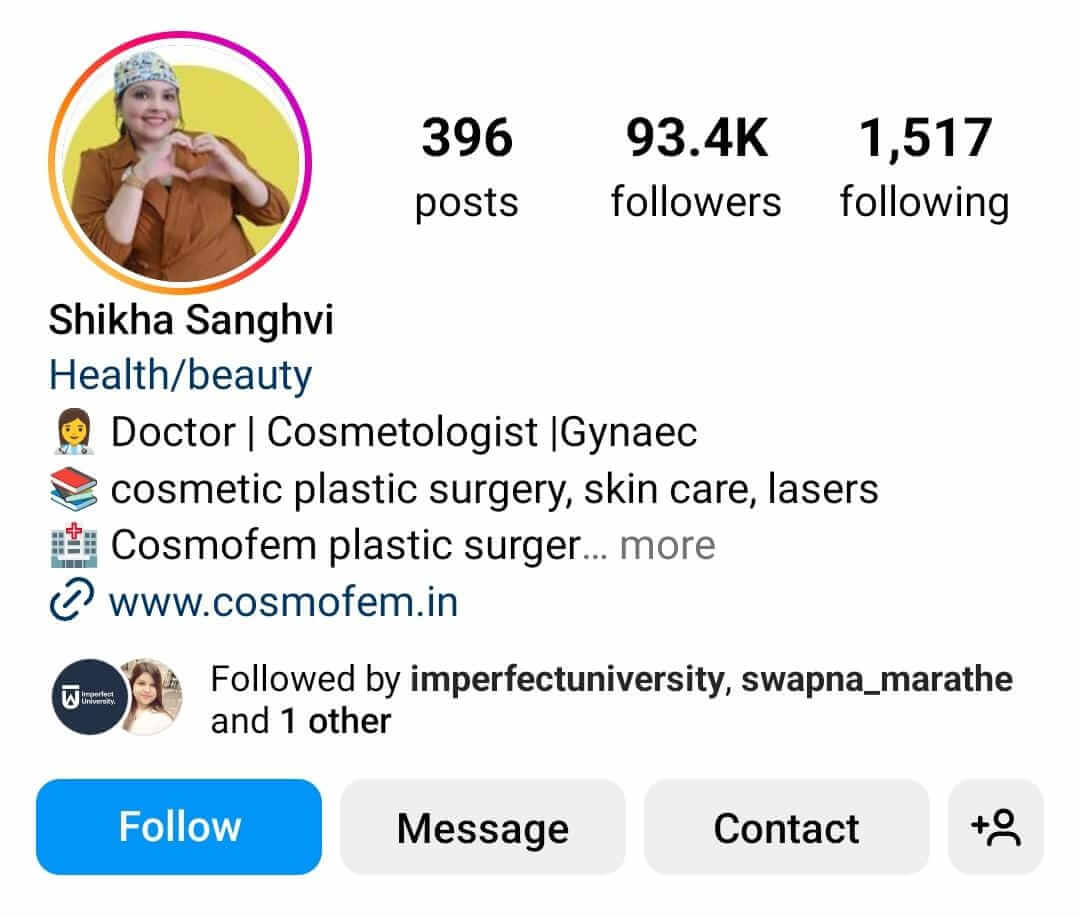Expand bio with the more link
The image size is (1080, 916).
(667, 545)
